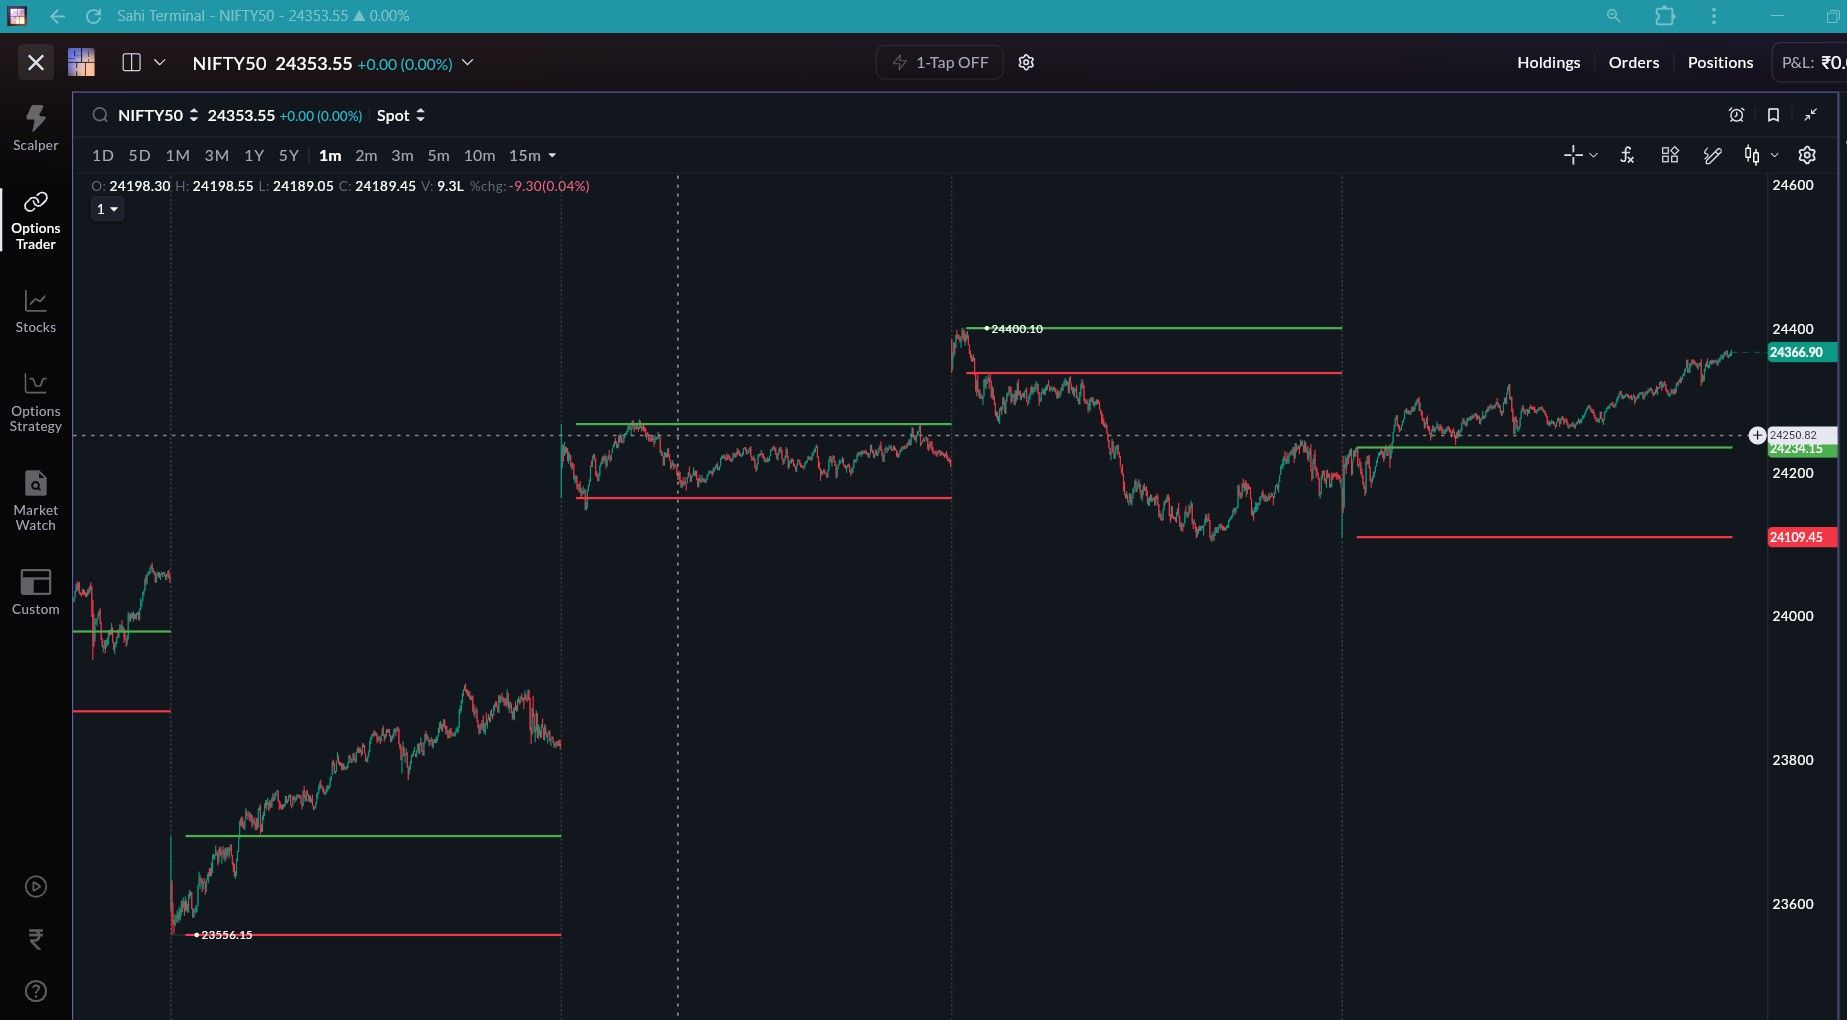View the Positions page
The width and height of the screenshot is (1847, 1020).
coord(1720,62)
